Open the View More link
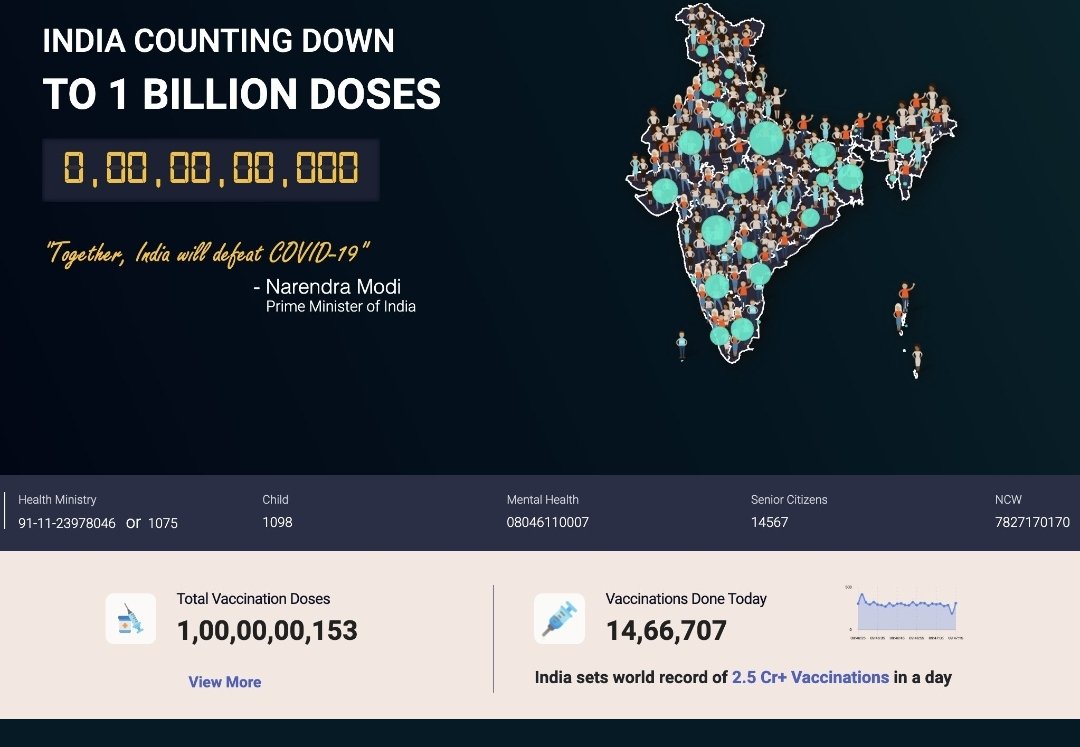The image size is (1080, 747). point(225,682)
